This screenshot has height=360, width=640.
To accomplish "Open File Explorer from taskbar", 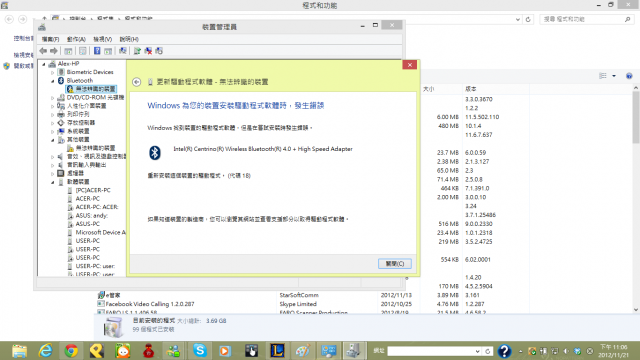I will coord(19,351).
